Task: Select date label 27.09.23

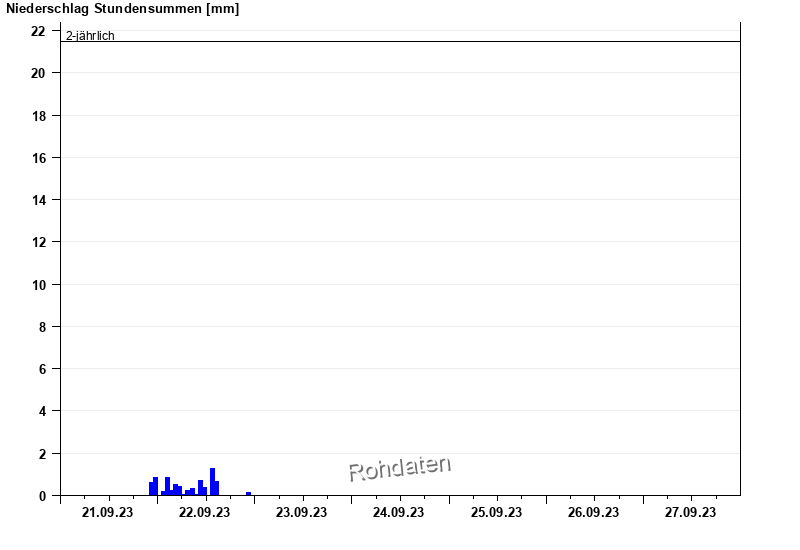Action: 690,512
